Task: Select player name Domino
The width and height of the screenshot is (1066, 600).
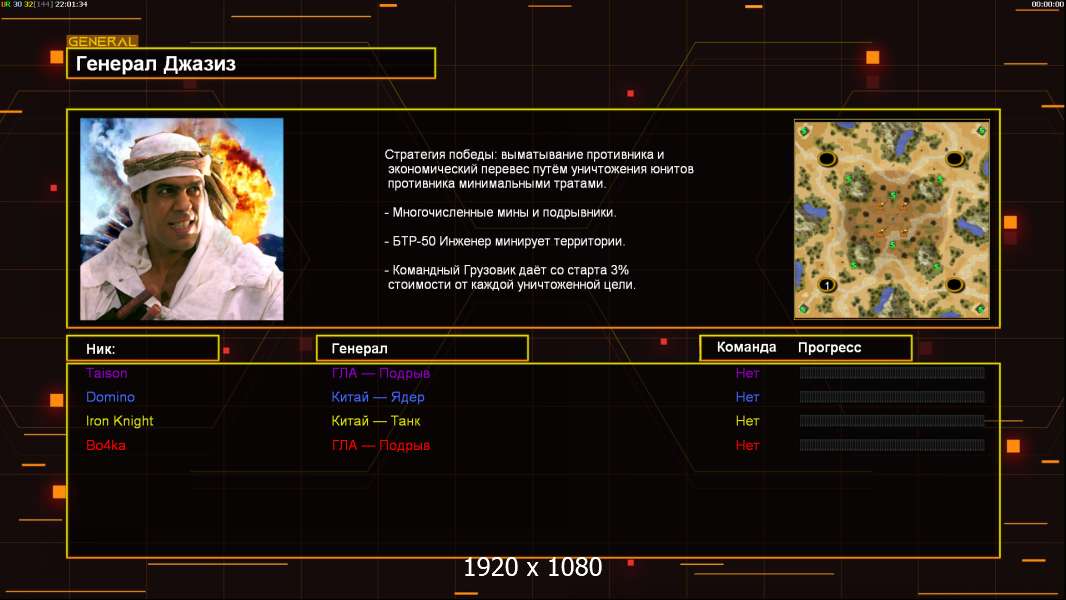Action: pos(110,397)
